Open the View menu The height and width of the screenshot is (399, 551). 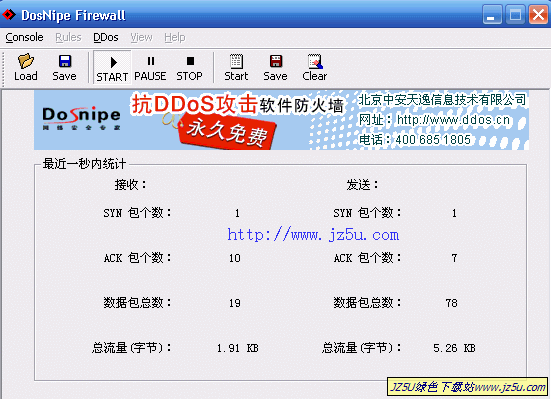(141, 37)
